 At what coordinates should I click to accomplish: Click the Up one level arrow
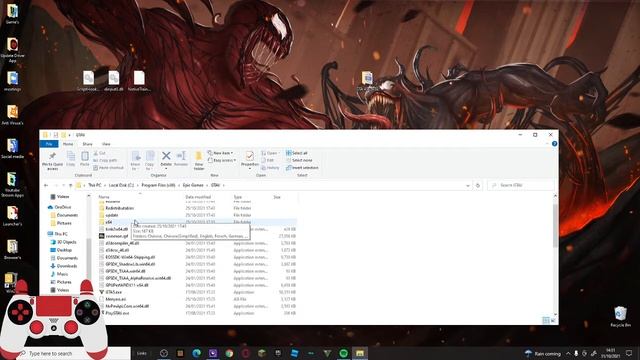point(71,185)
